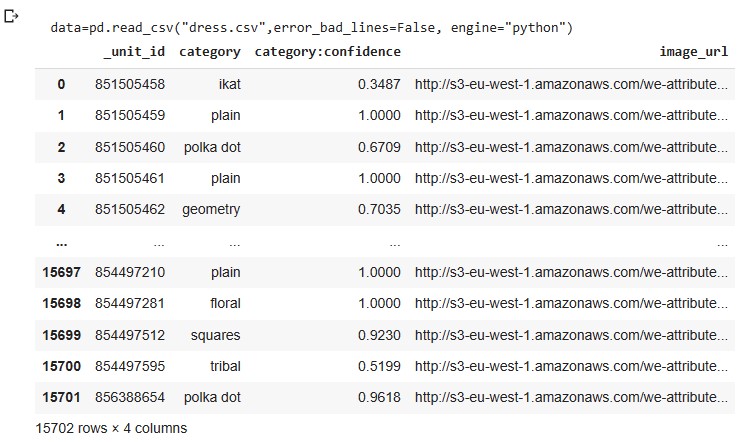
Task: Click the truncated rows ellipsis index
Action: pyautogui.click(x=61, y=244)
